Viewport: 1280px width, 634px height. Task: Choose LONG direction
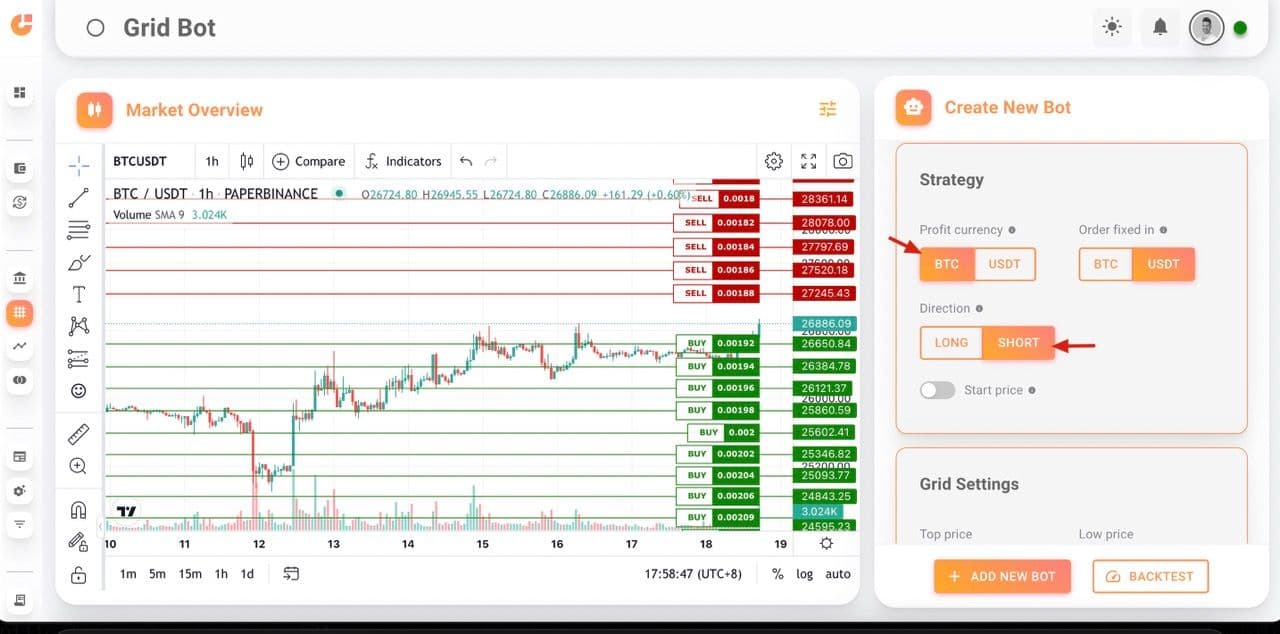951,342
